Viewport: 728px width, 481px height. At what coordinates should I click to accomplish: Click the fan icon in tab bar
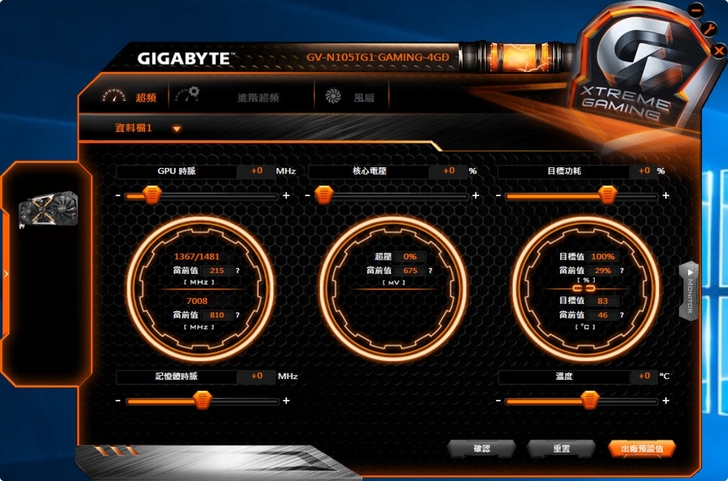pyautogui.click(x=333, y=96)
